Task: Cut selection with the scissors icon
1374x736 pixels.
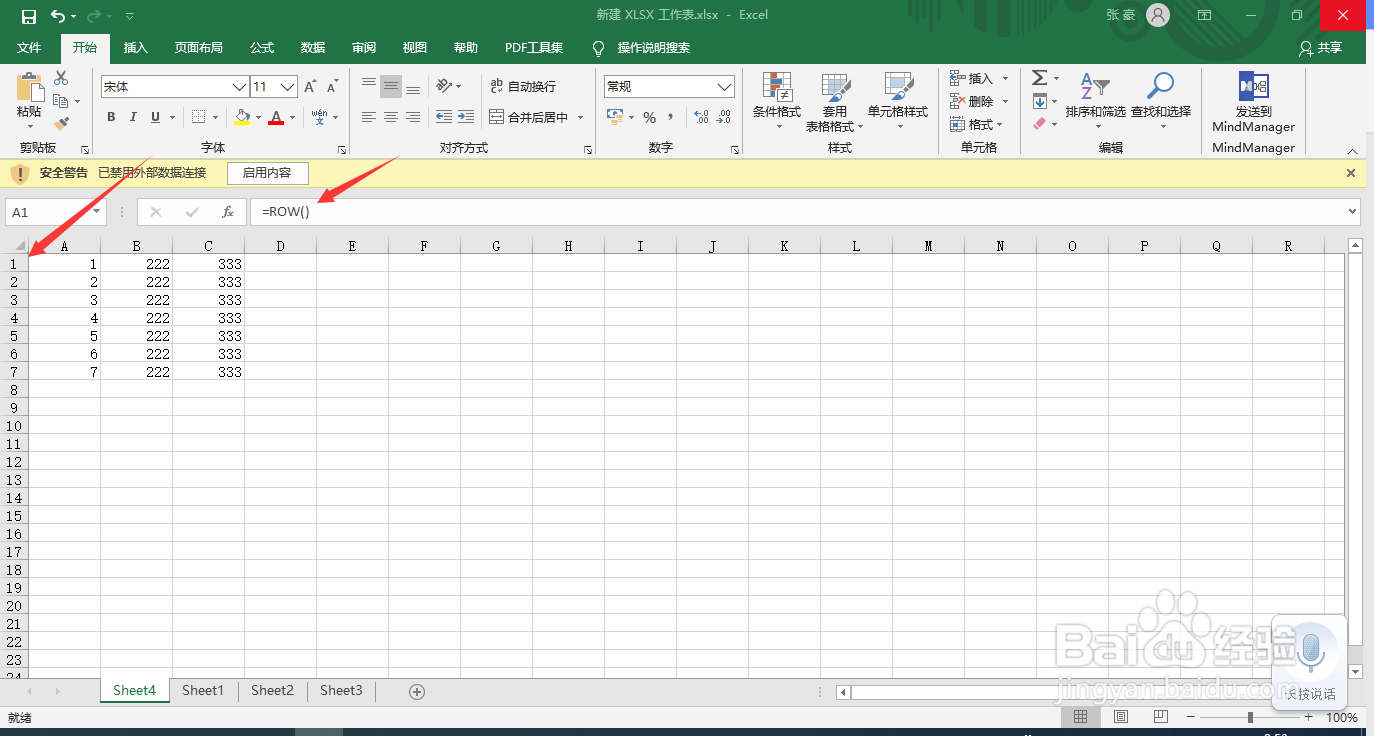Action: point(61,78)
